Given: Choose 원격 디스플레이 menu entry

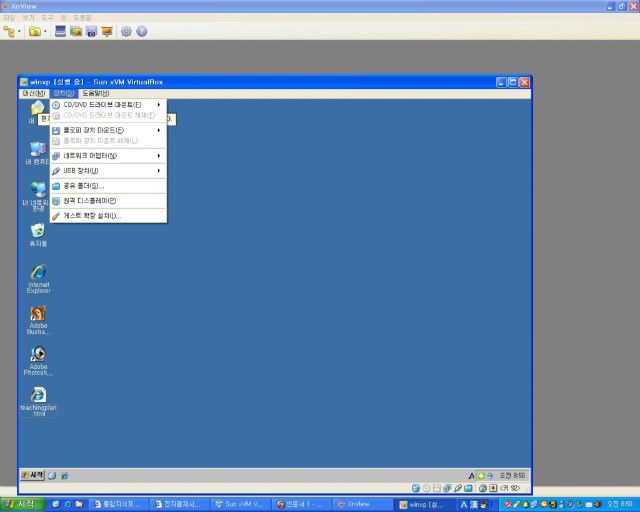Looking at the screenshot, I should pos(108,201).
